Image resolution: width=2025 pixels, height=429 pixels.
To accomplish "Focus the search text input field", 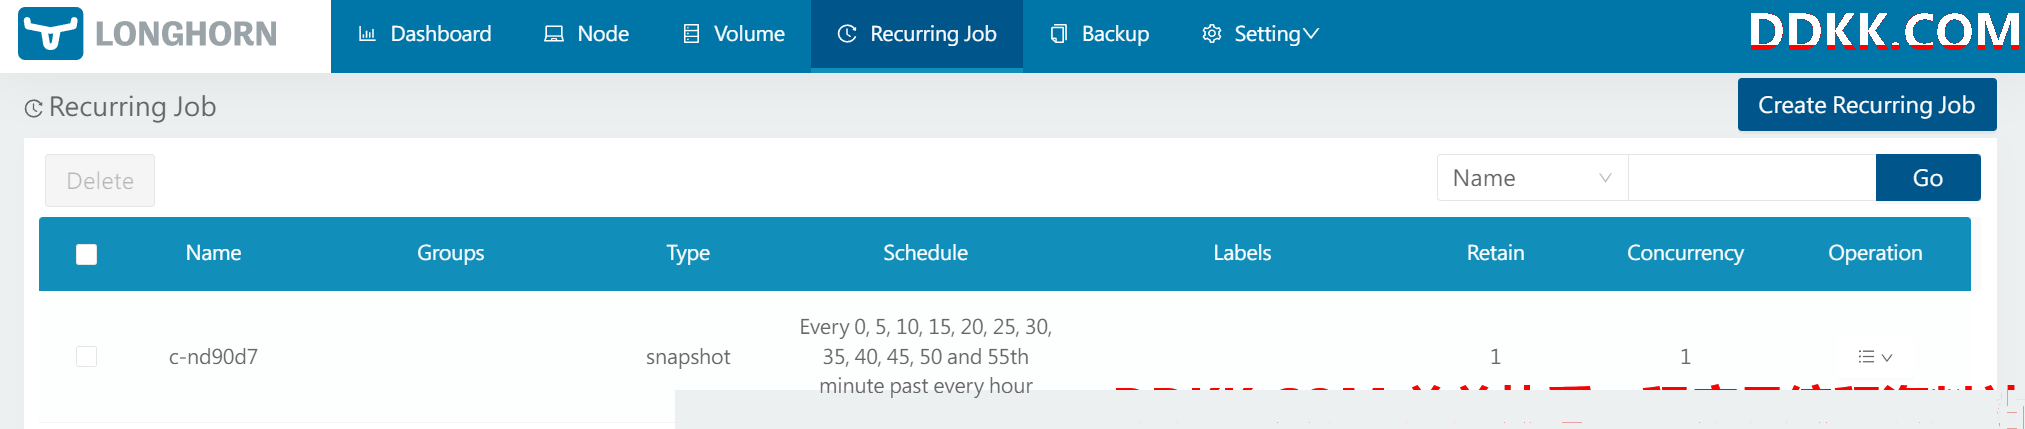I will click(1752, 178).
